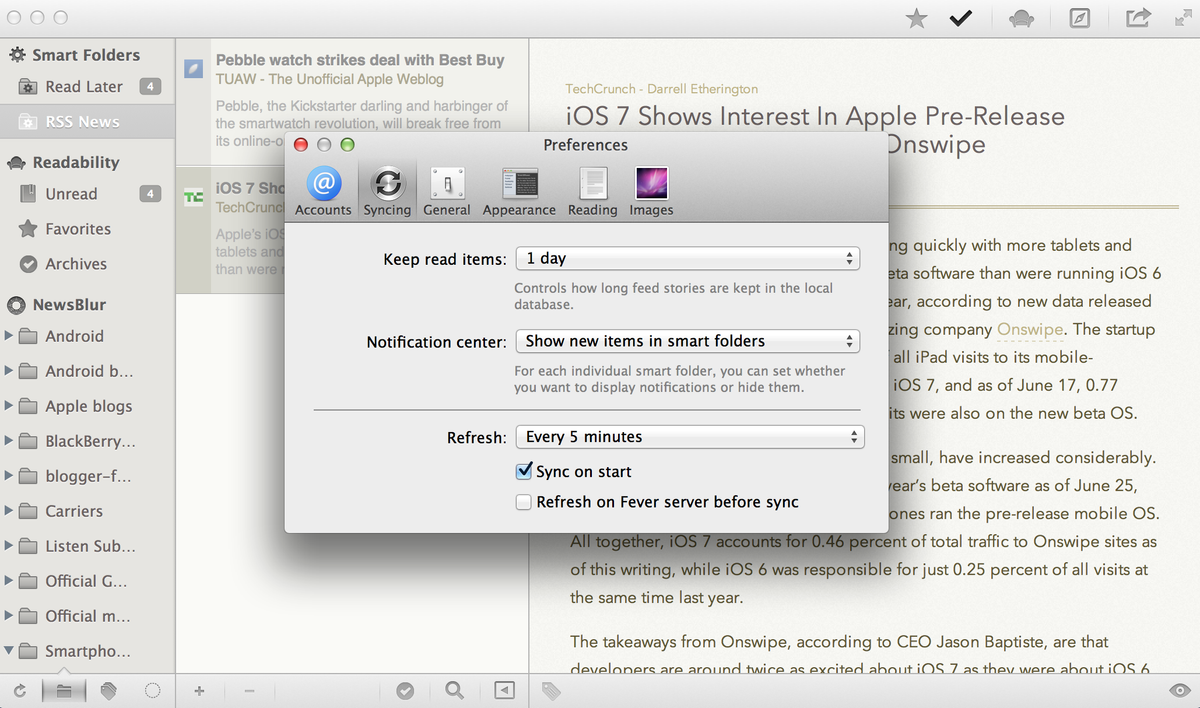Expand the Android b... folder
Viewport: 1200px width, 708px height.
pos(9,371)
